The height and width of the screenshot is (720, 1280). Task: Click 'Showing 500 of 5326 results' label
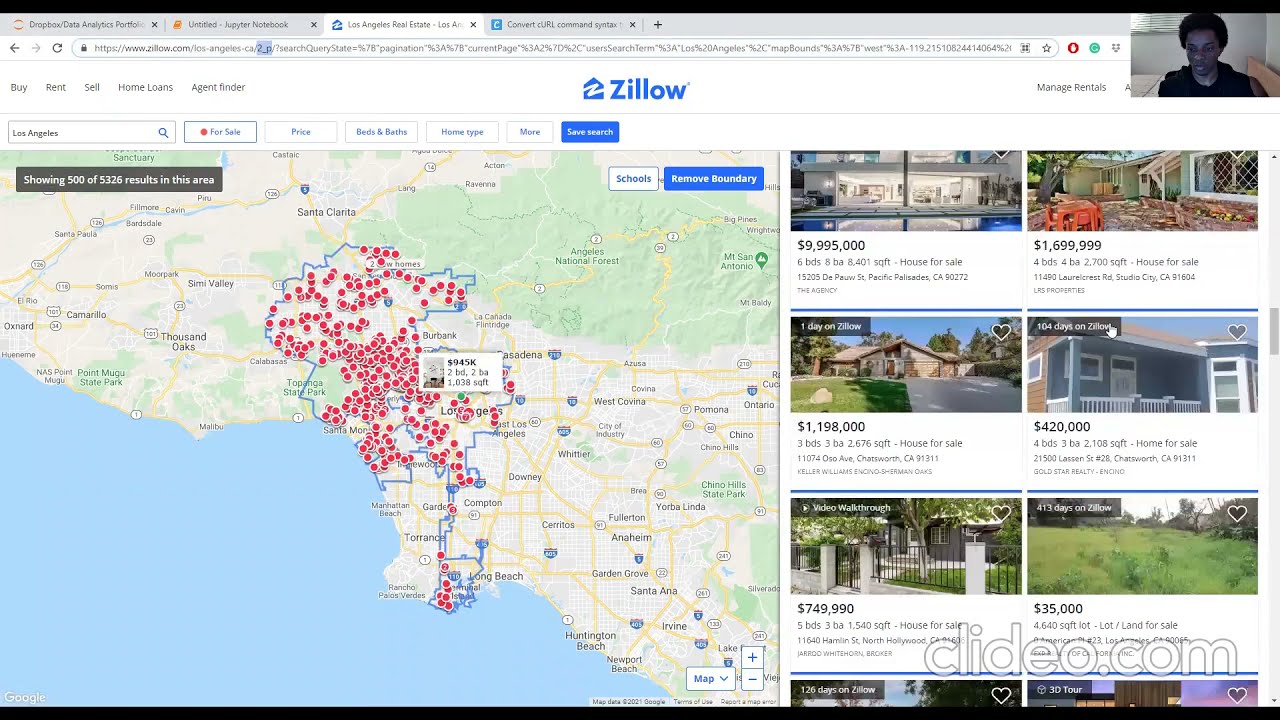pos(119,180)
